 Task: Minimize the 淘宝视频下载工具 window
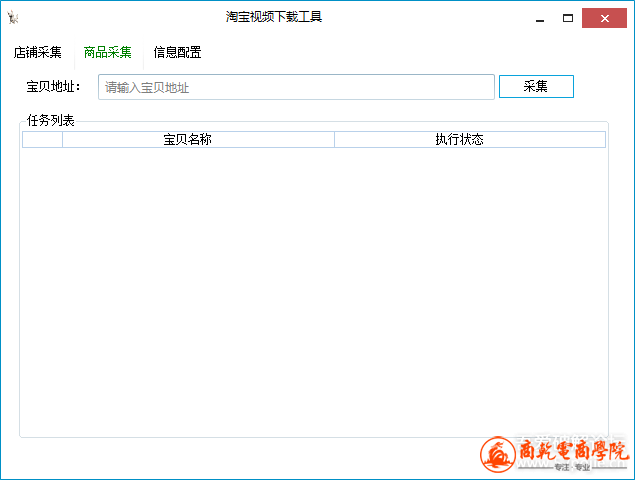(x=540, y=18)
